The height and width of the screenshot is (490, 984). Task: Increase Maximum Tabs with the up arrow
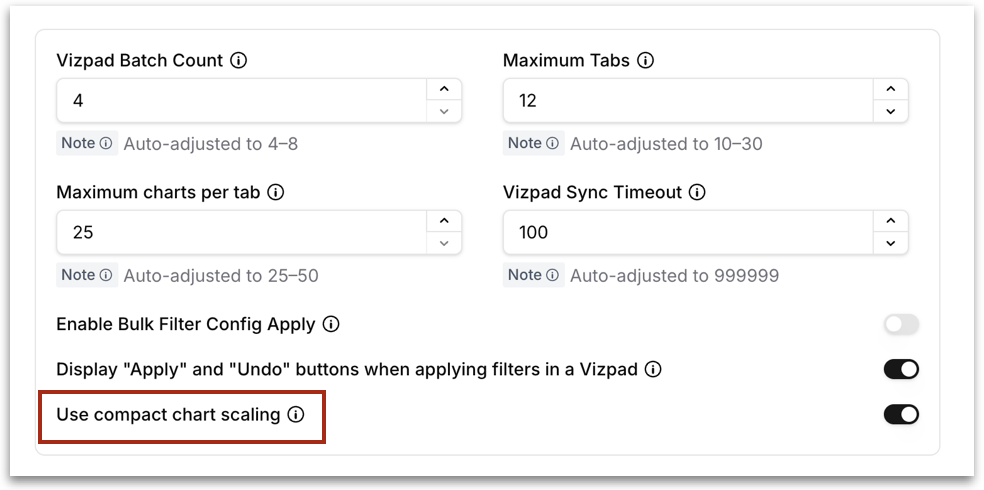pyautogui.click(x=890, y=89)
